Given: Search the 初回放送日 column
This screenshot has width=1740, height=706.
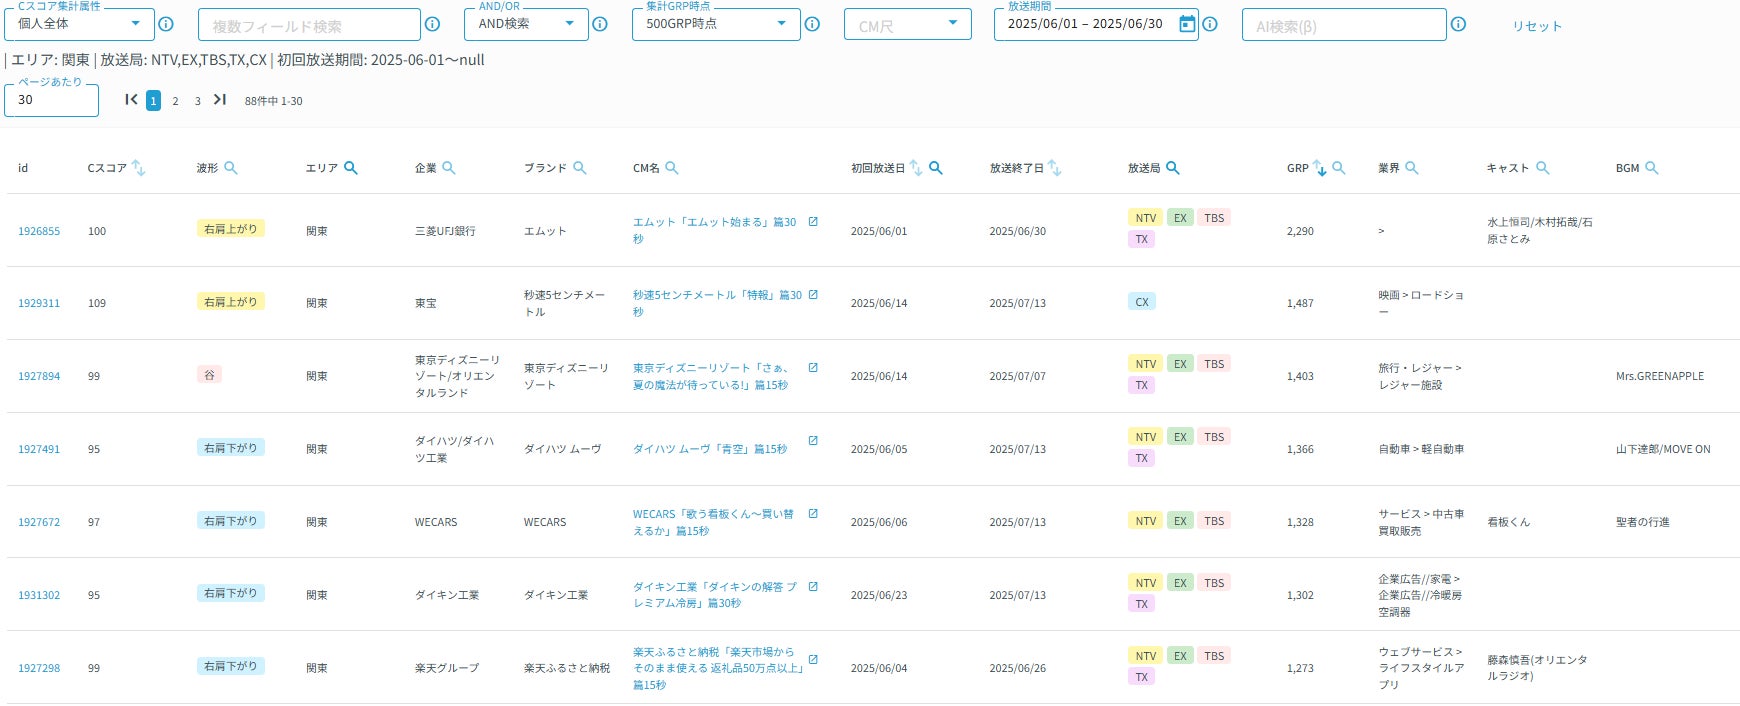Looking at the screenshot, I should [936, 168].
